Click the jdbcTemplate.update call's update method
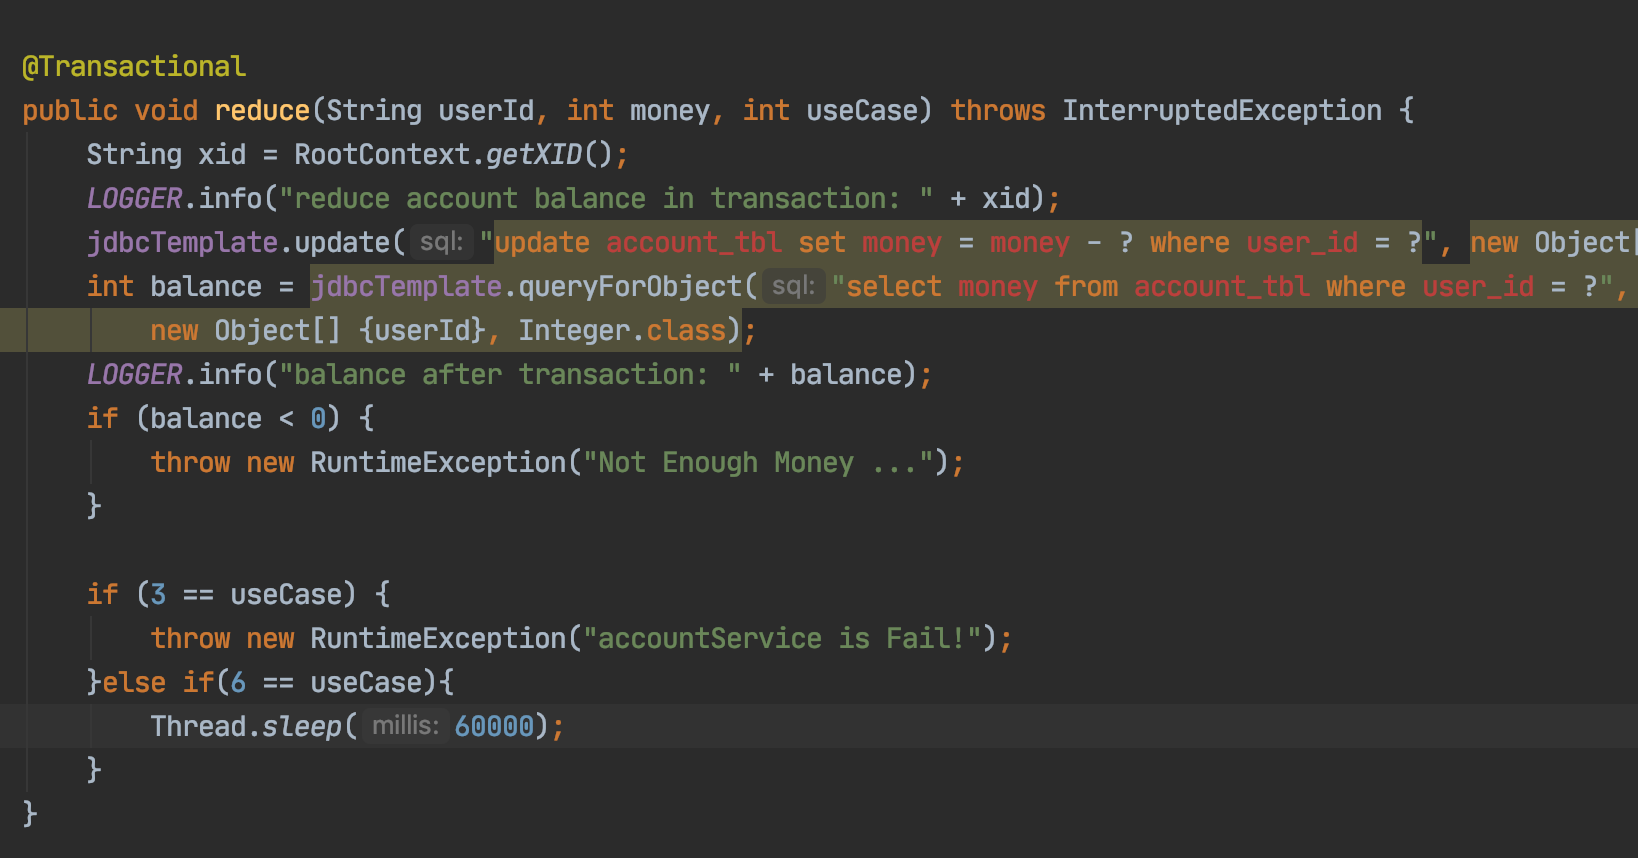The image size is (1638, 858). [342, 243]
